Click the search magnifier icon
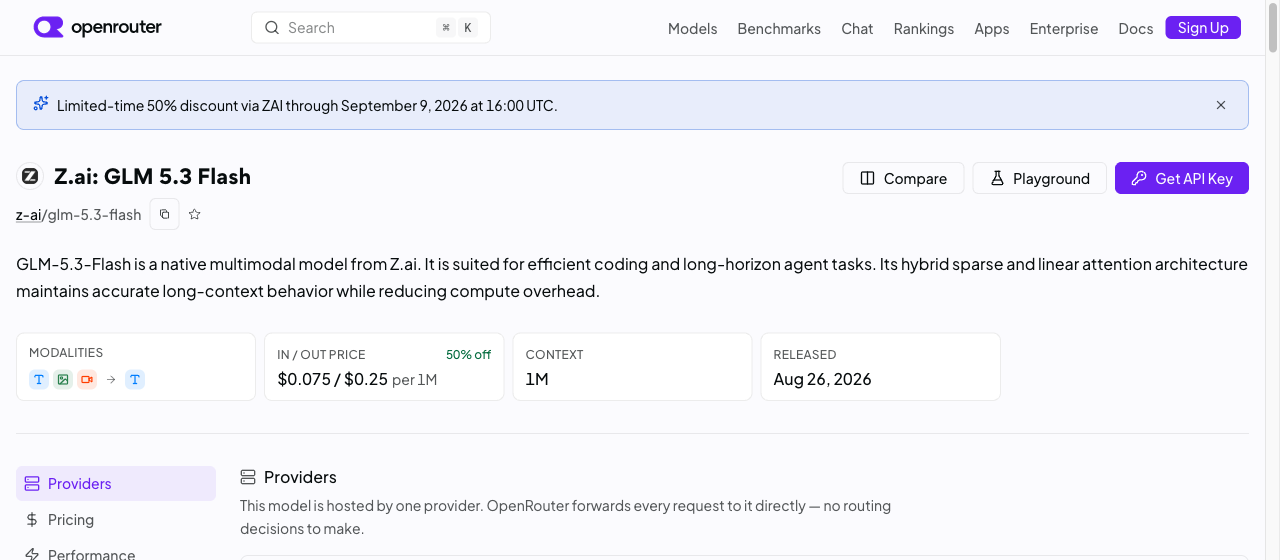This screenshot has height=560, width=1280. [271, 28]
